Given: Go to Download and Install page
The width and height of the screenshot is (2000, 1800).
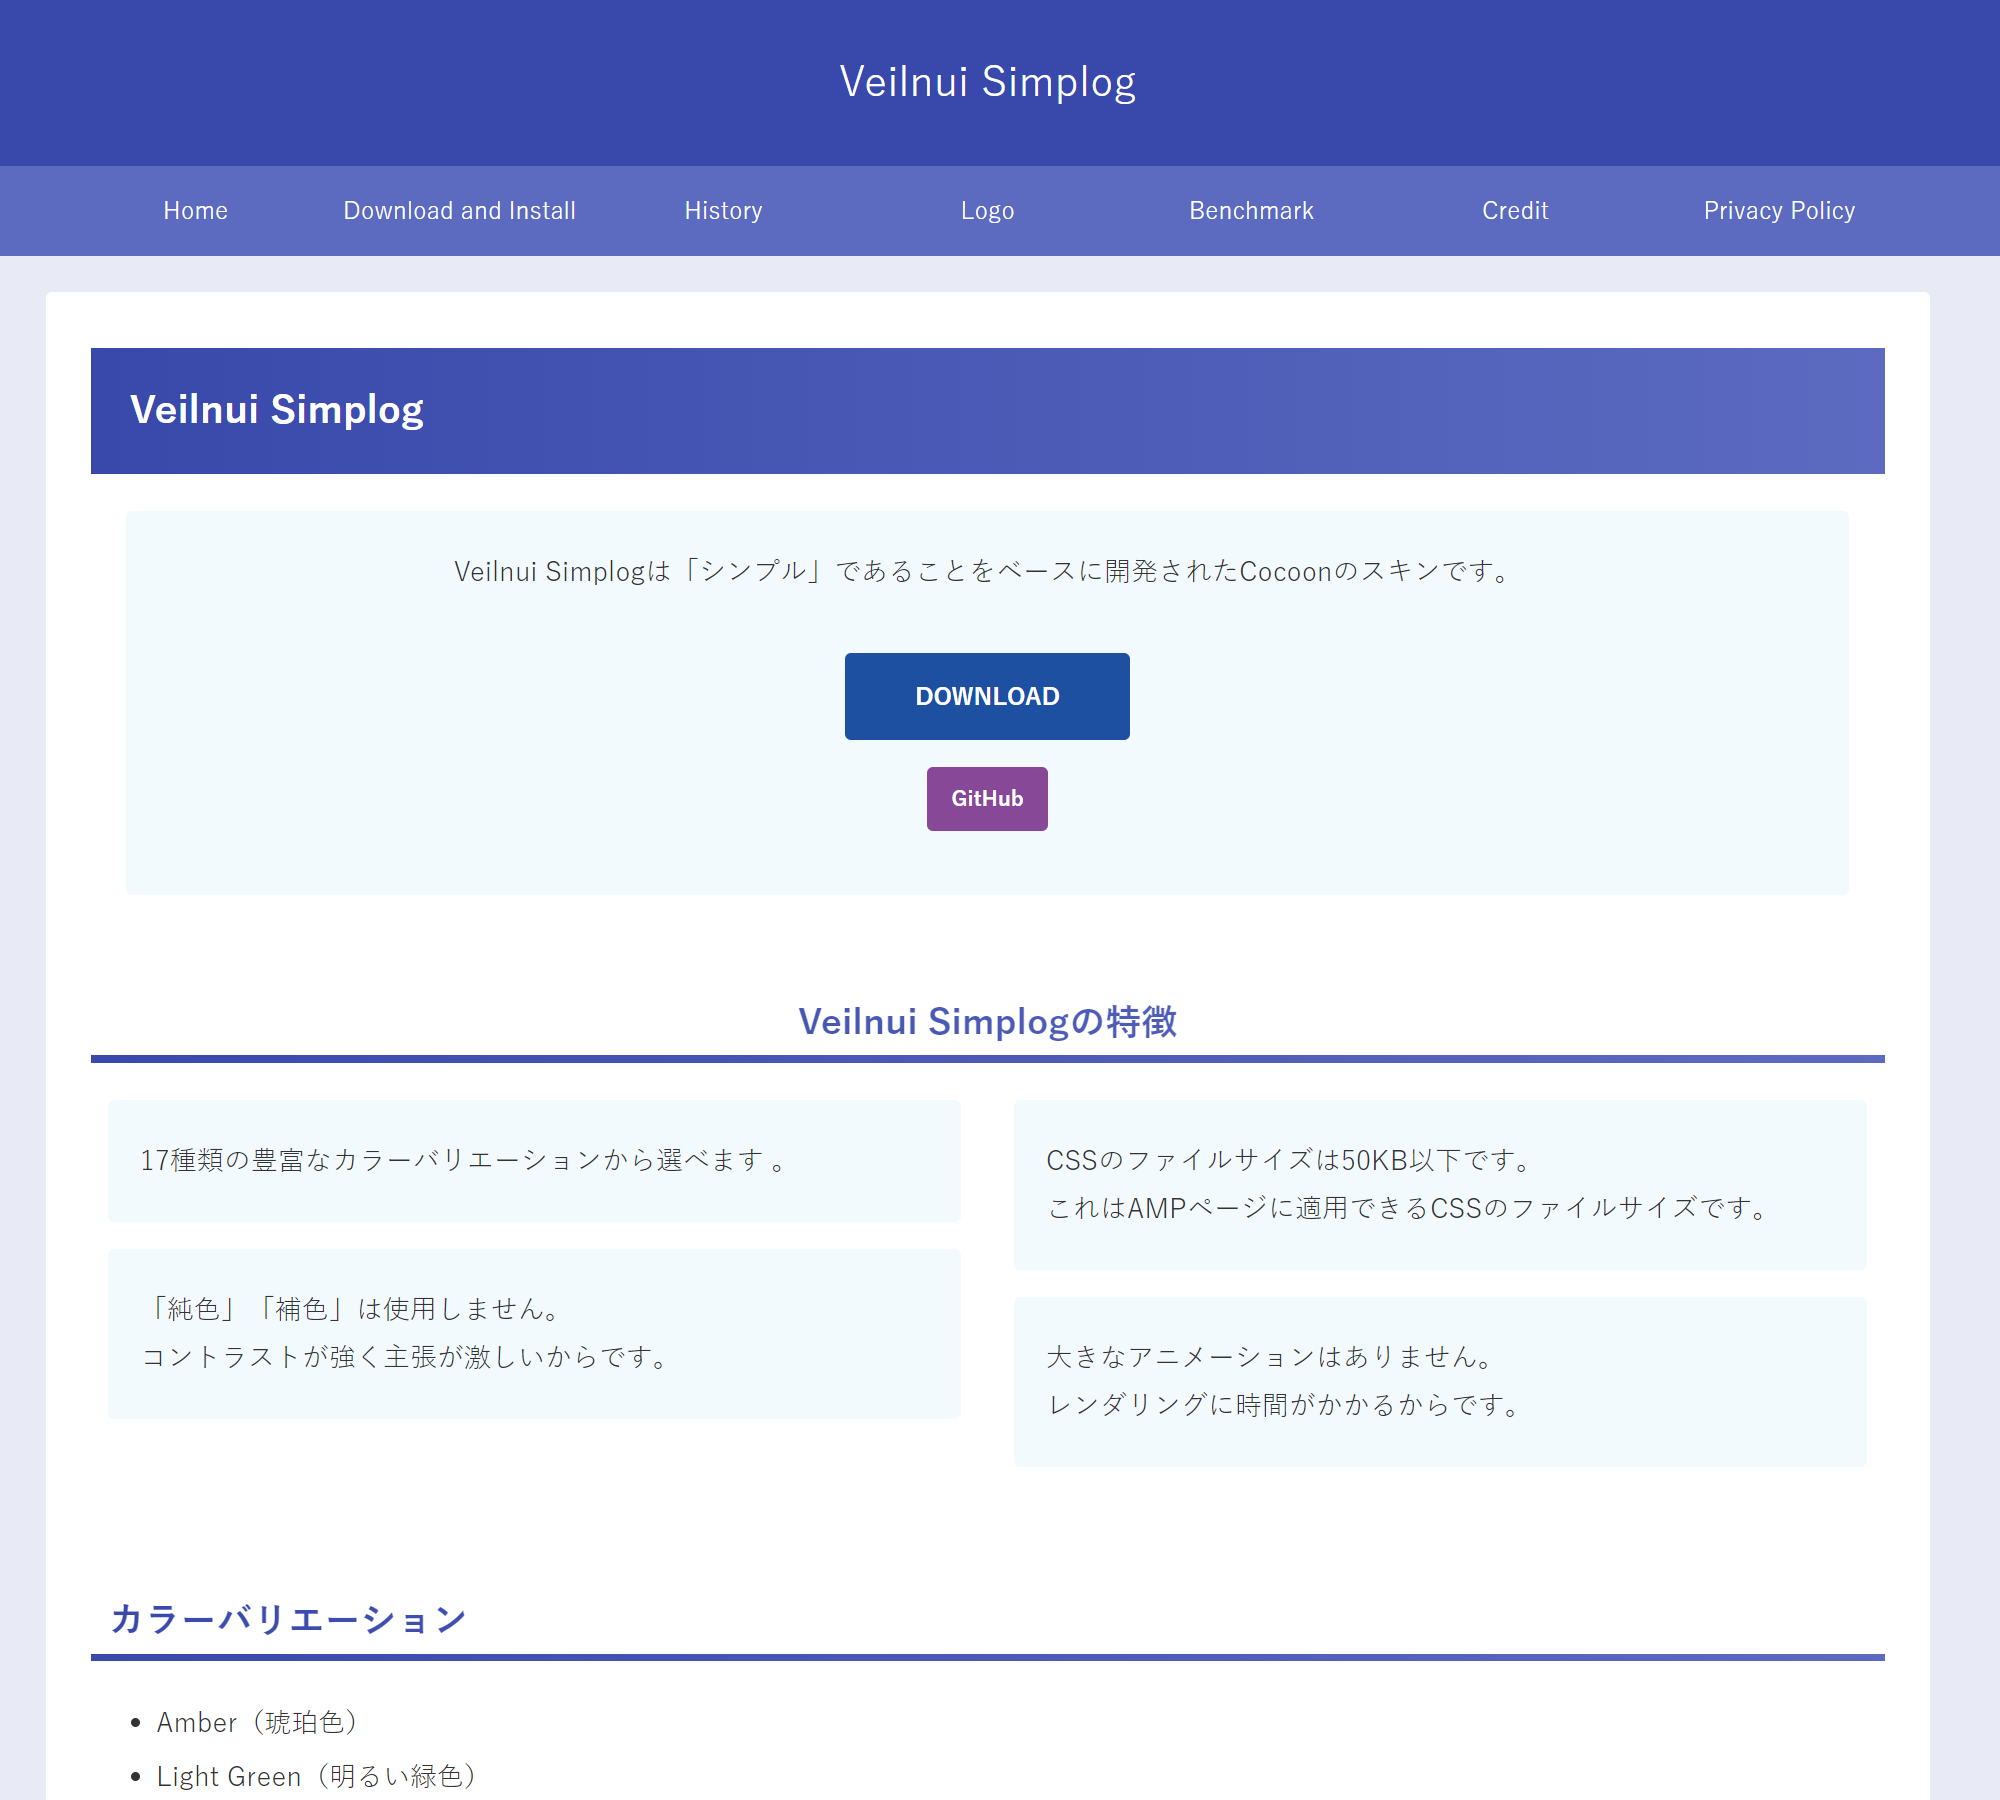Looking at the screenshot, I should pyautogui.click(x=460, y=211).
